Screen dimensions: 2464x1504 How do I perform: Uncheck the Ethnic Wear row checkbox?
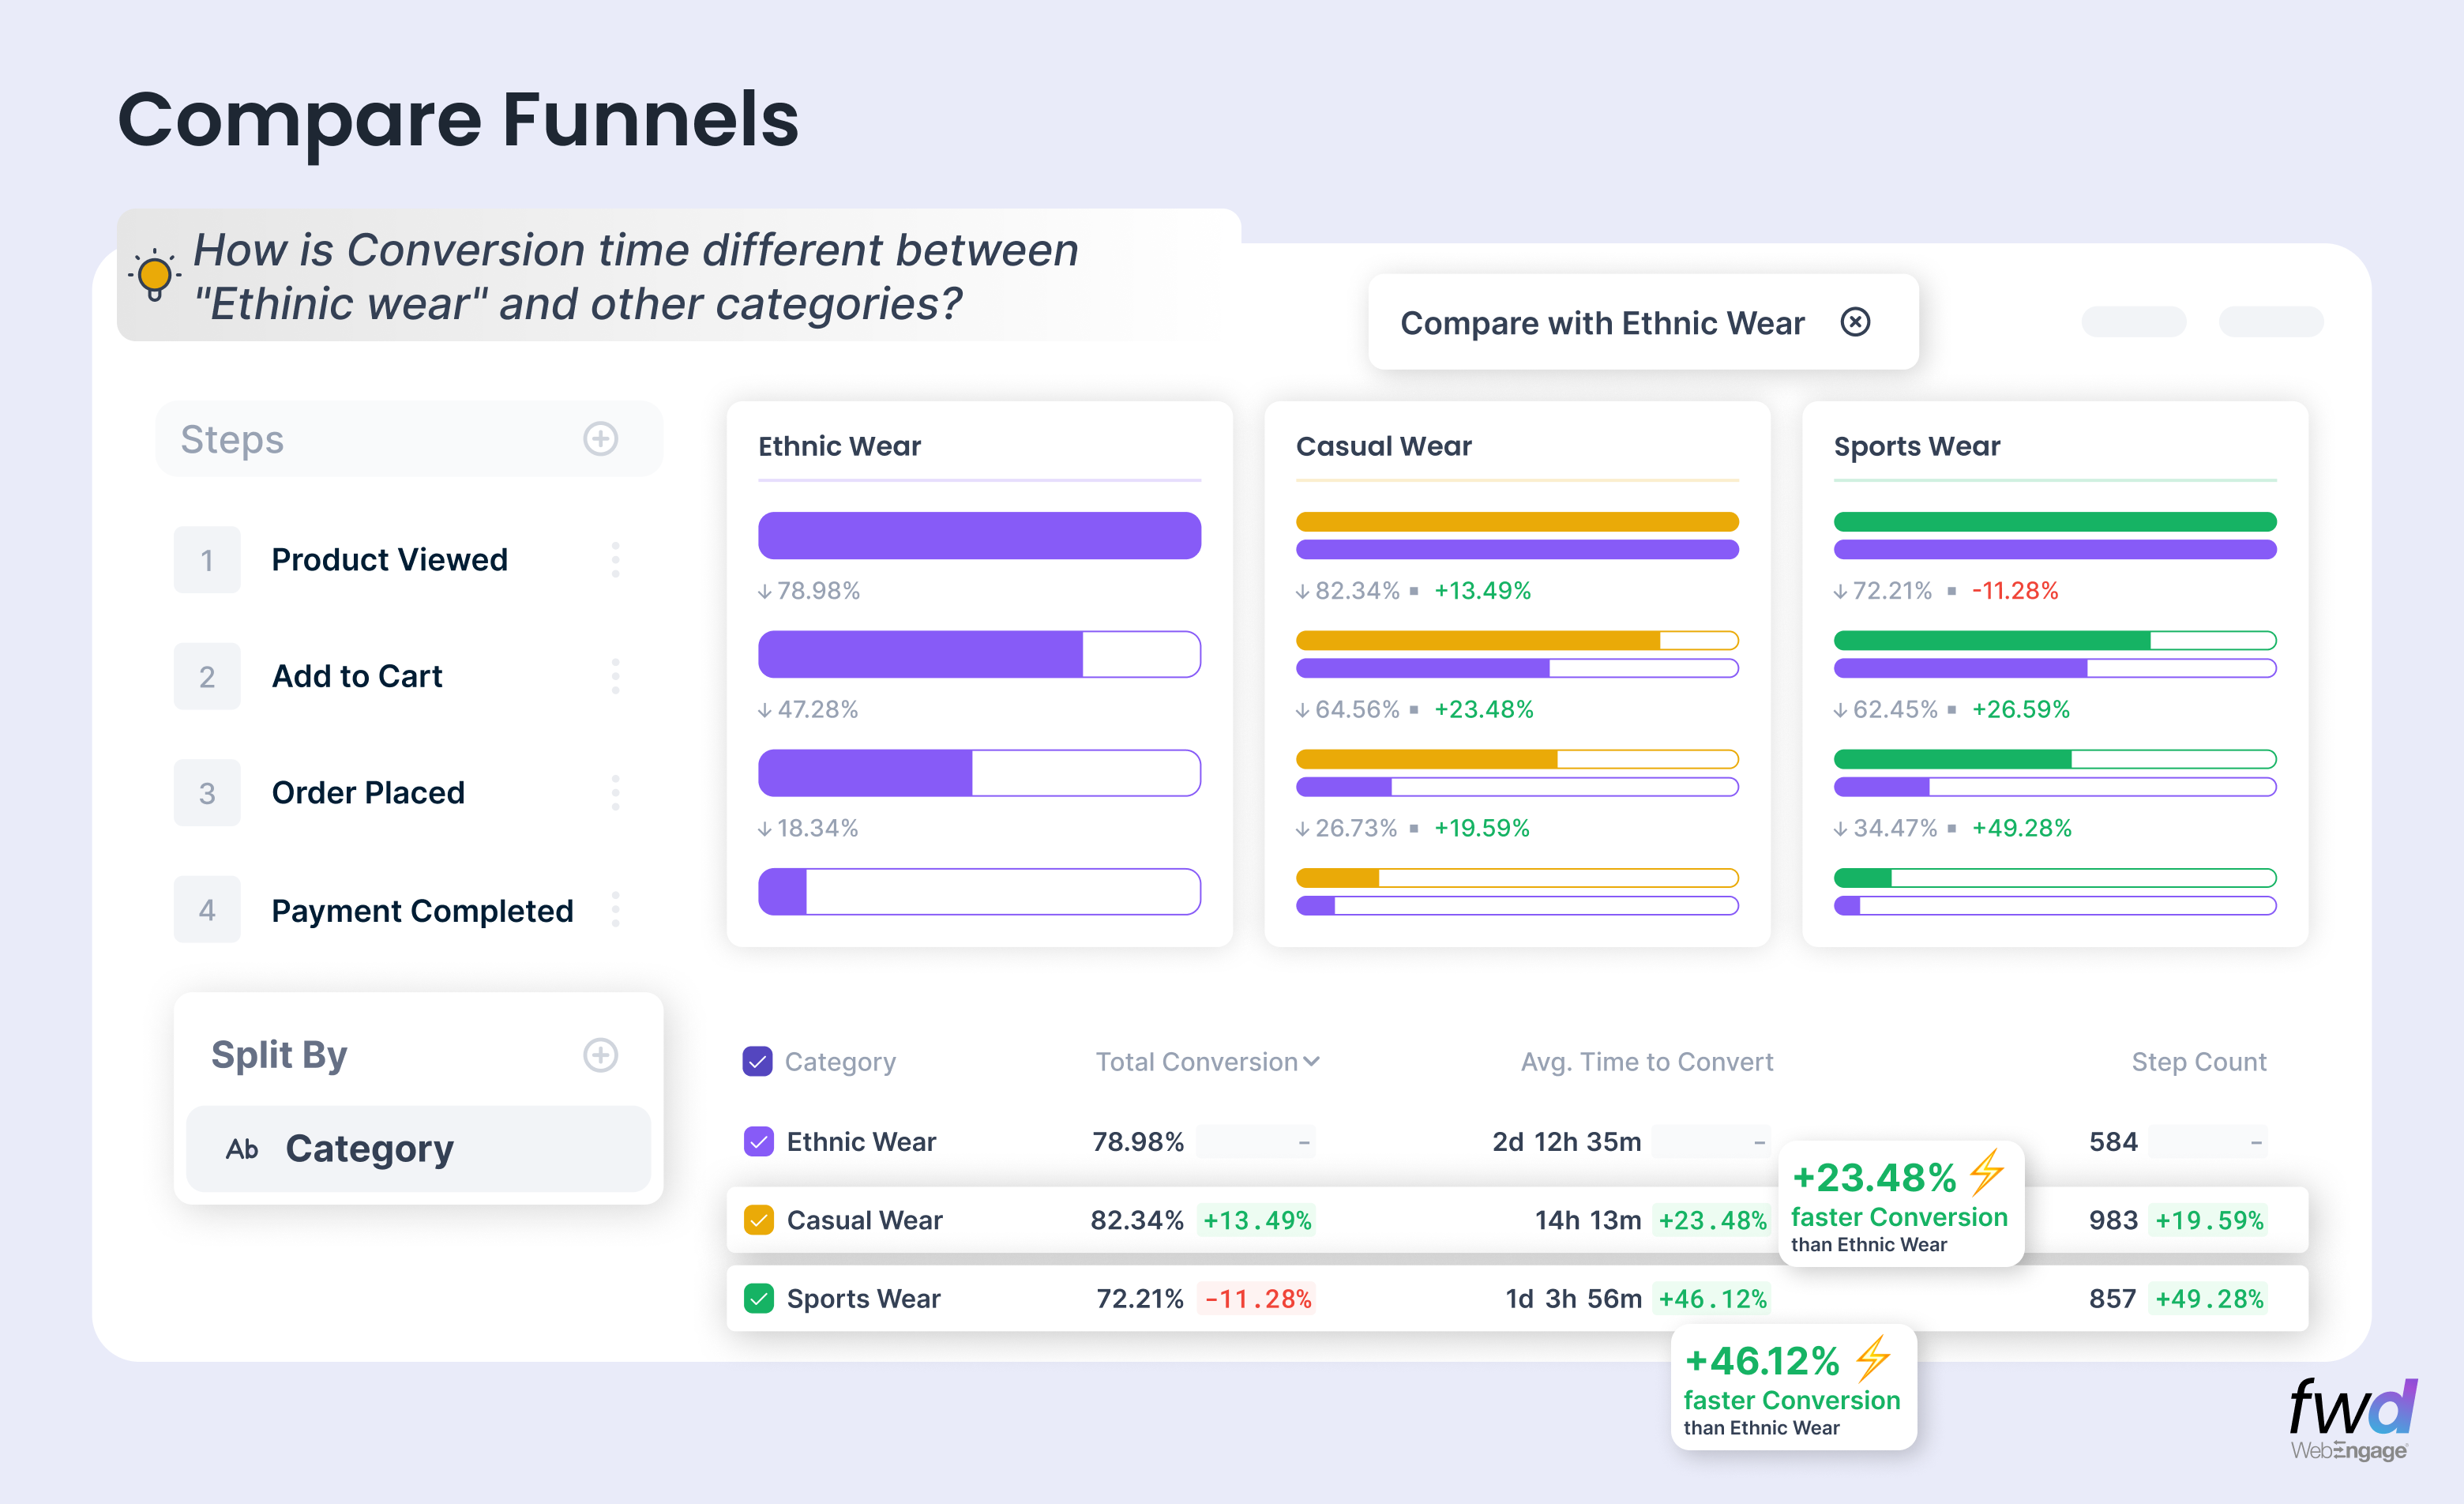pos(758,1141)
